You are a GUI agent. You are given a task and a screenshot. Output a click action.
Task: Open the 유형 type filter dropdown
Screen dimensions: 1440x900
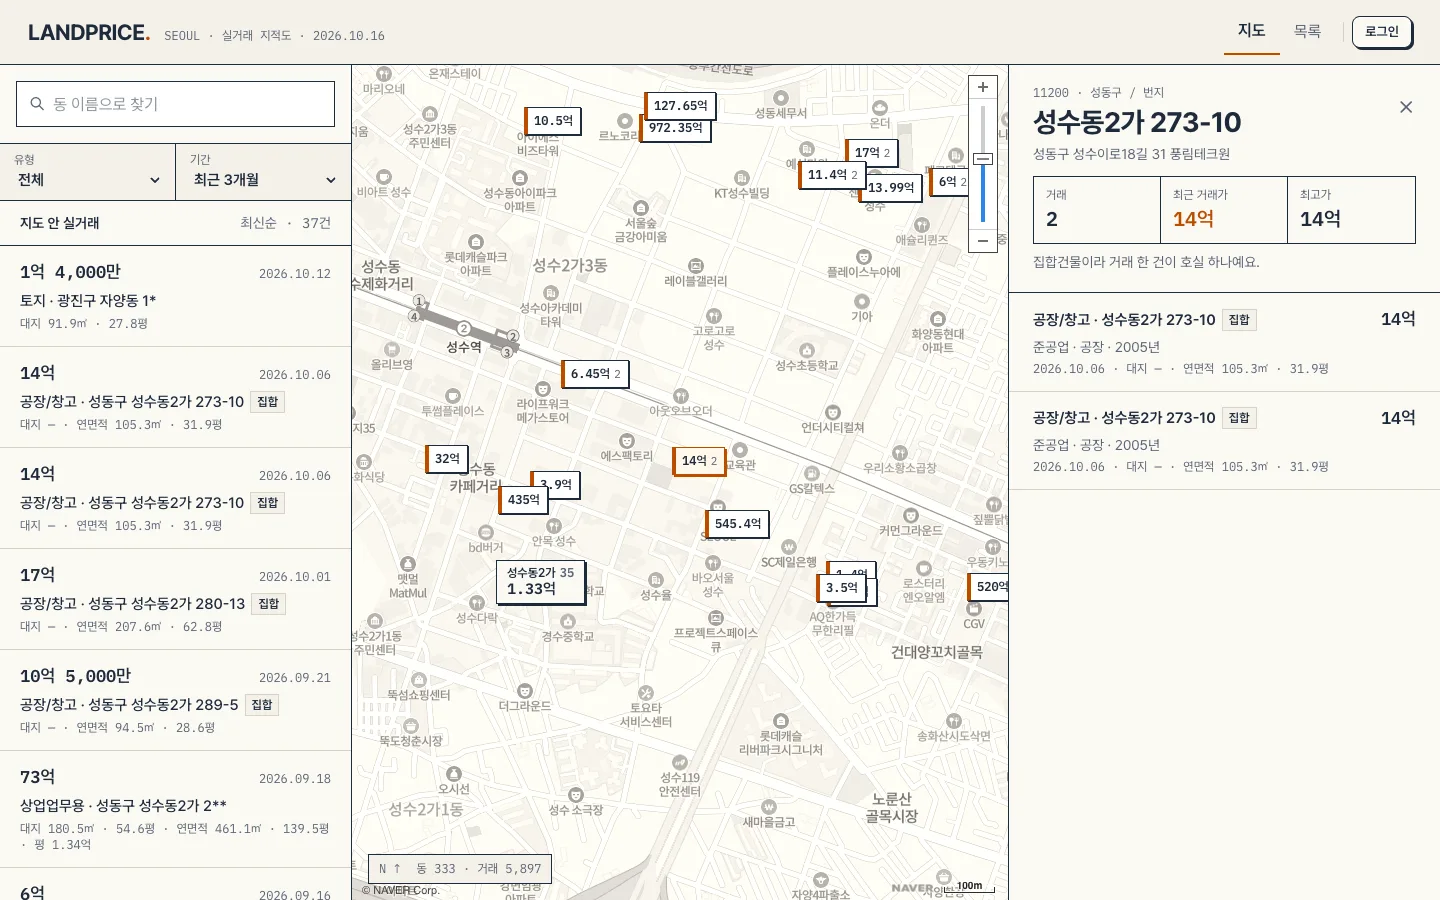point(88,172)
